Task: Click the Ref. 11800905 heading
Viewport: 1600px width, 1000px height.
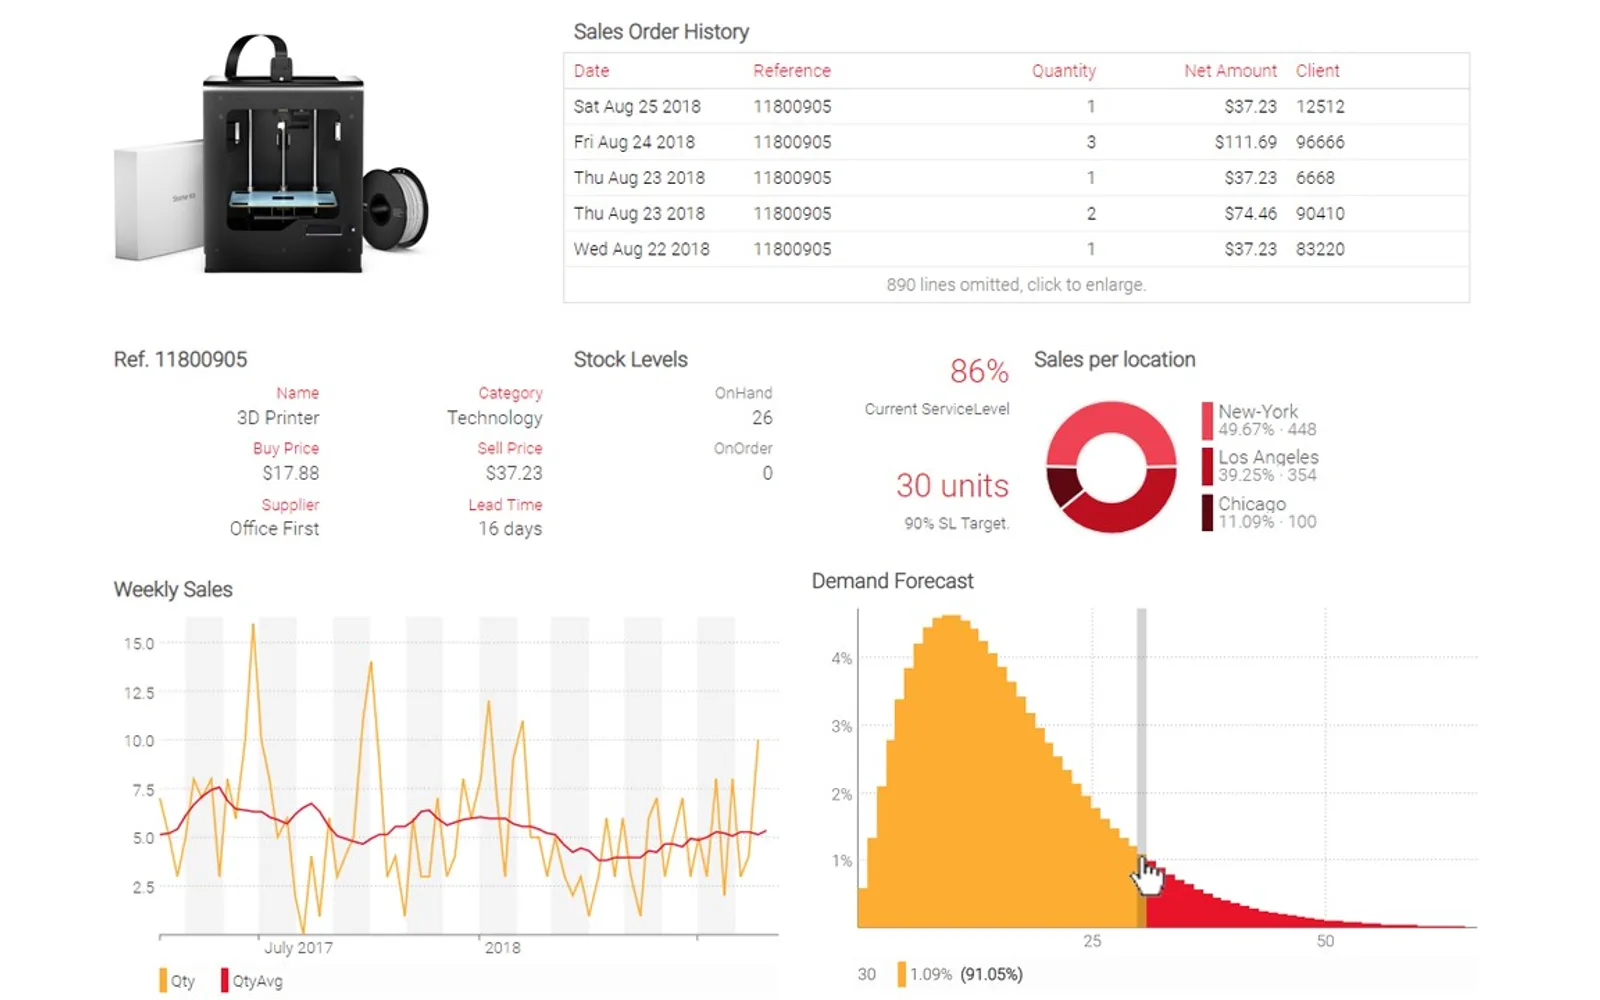Action: [x=180, y=359]
